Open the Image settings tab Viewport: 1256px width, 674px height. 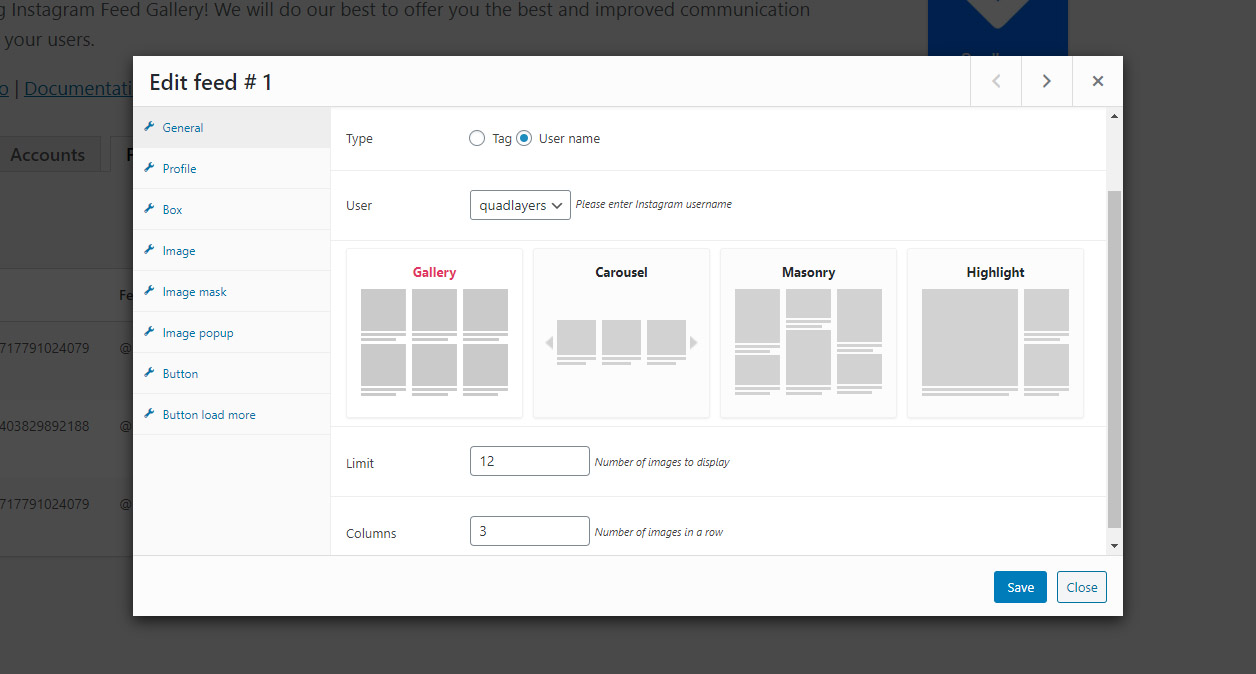point(232,251)
